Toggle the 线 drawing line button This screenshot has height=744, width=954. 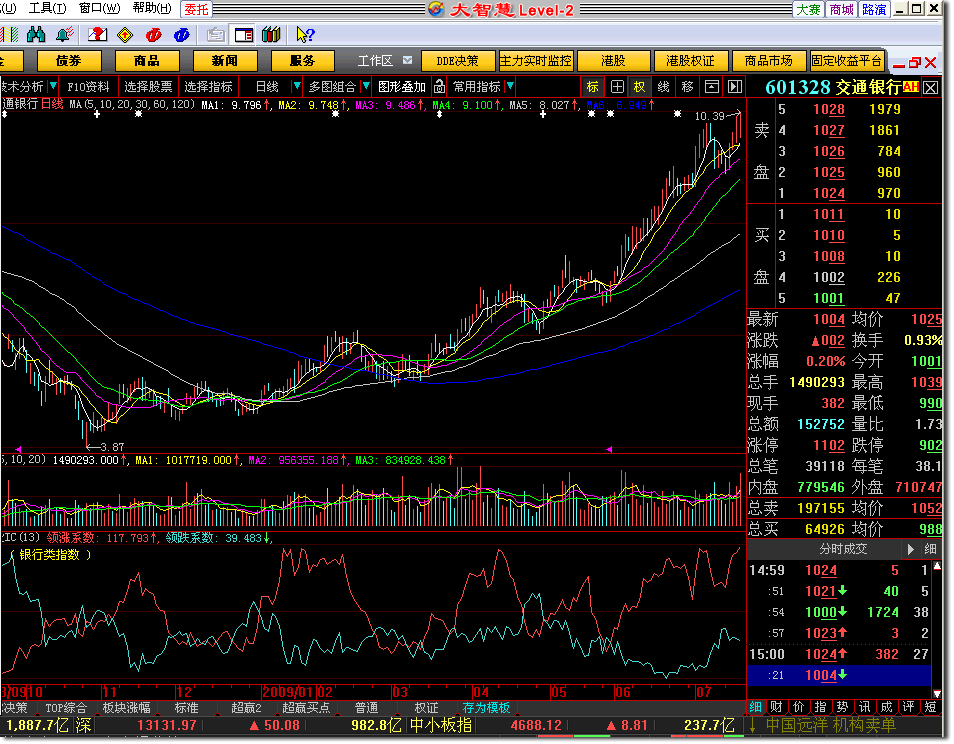(664, 87)
